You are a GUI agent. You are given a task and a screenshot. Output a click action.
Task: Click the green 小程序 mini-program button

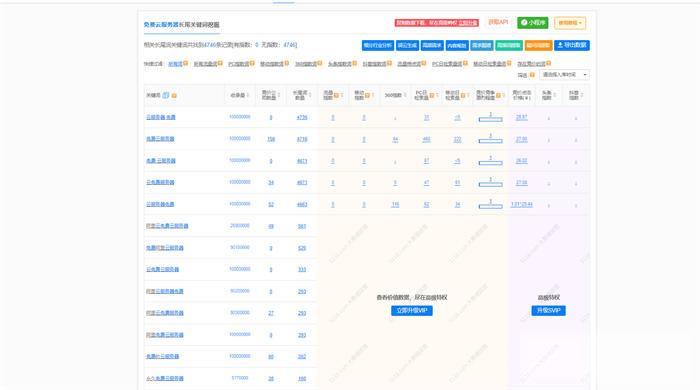pyautogui.click(x=532, y=23)
